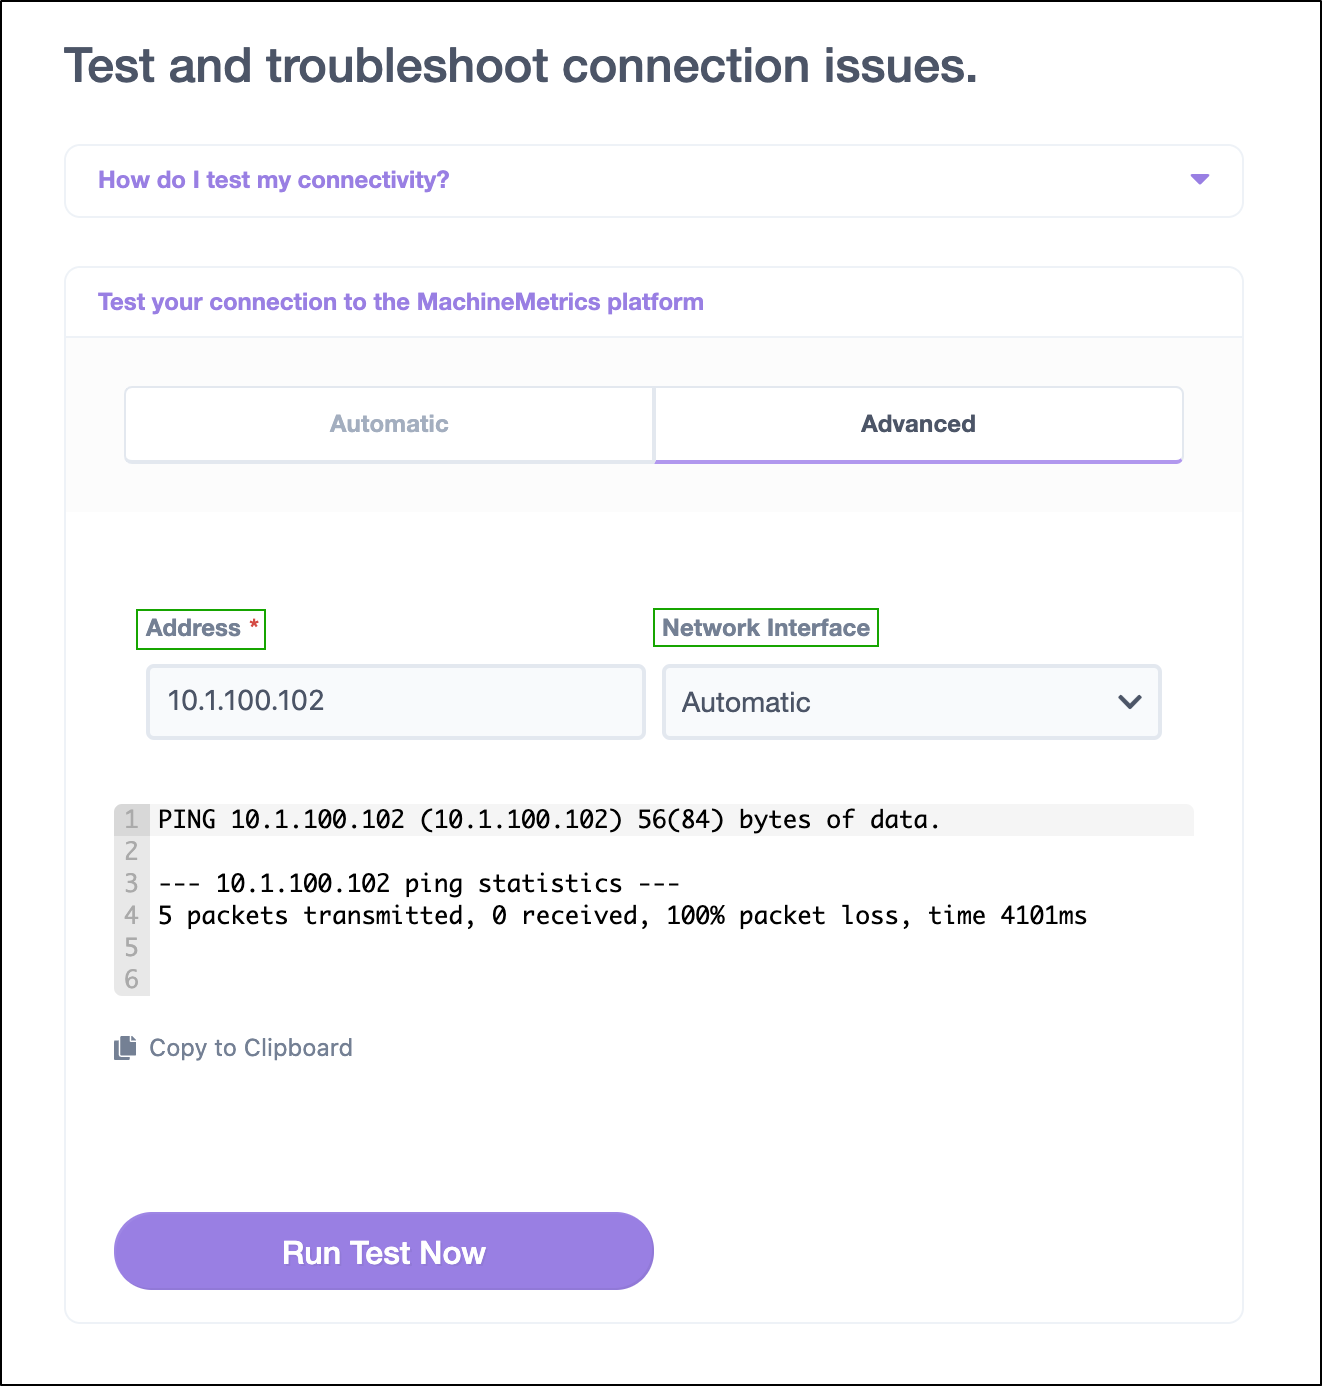Select the Advanced tab
The height and width of the screenshot is (1386, 1322).
918,424
